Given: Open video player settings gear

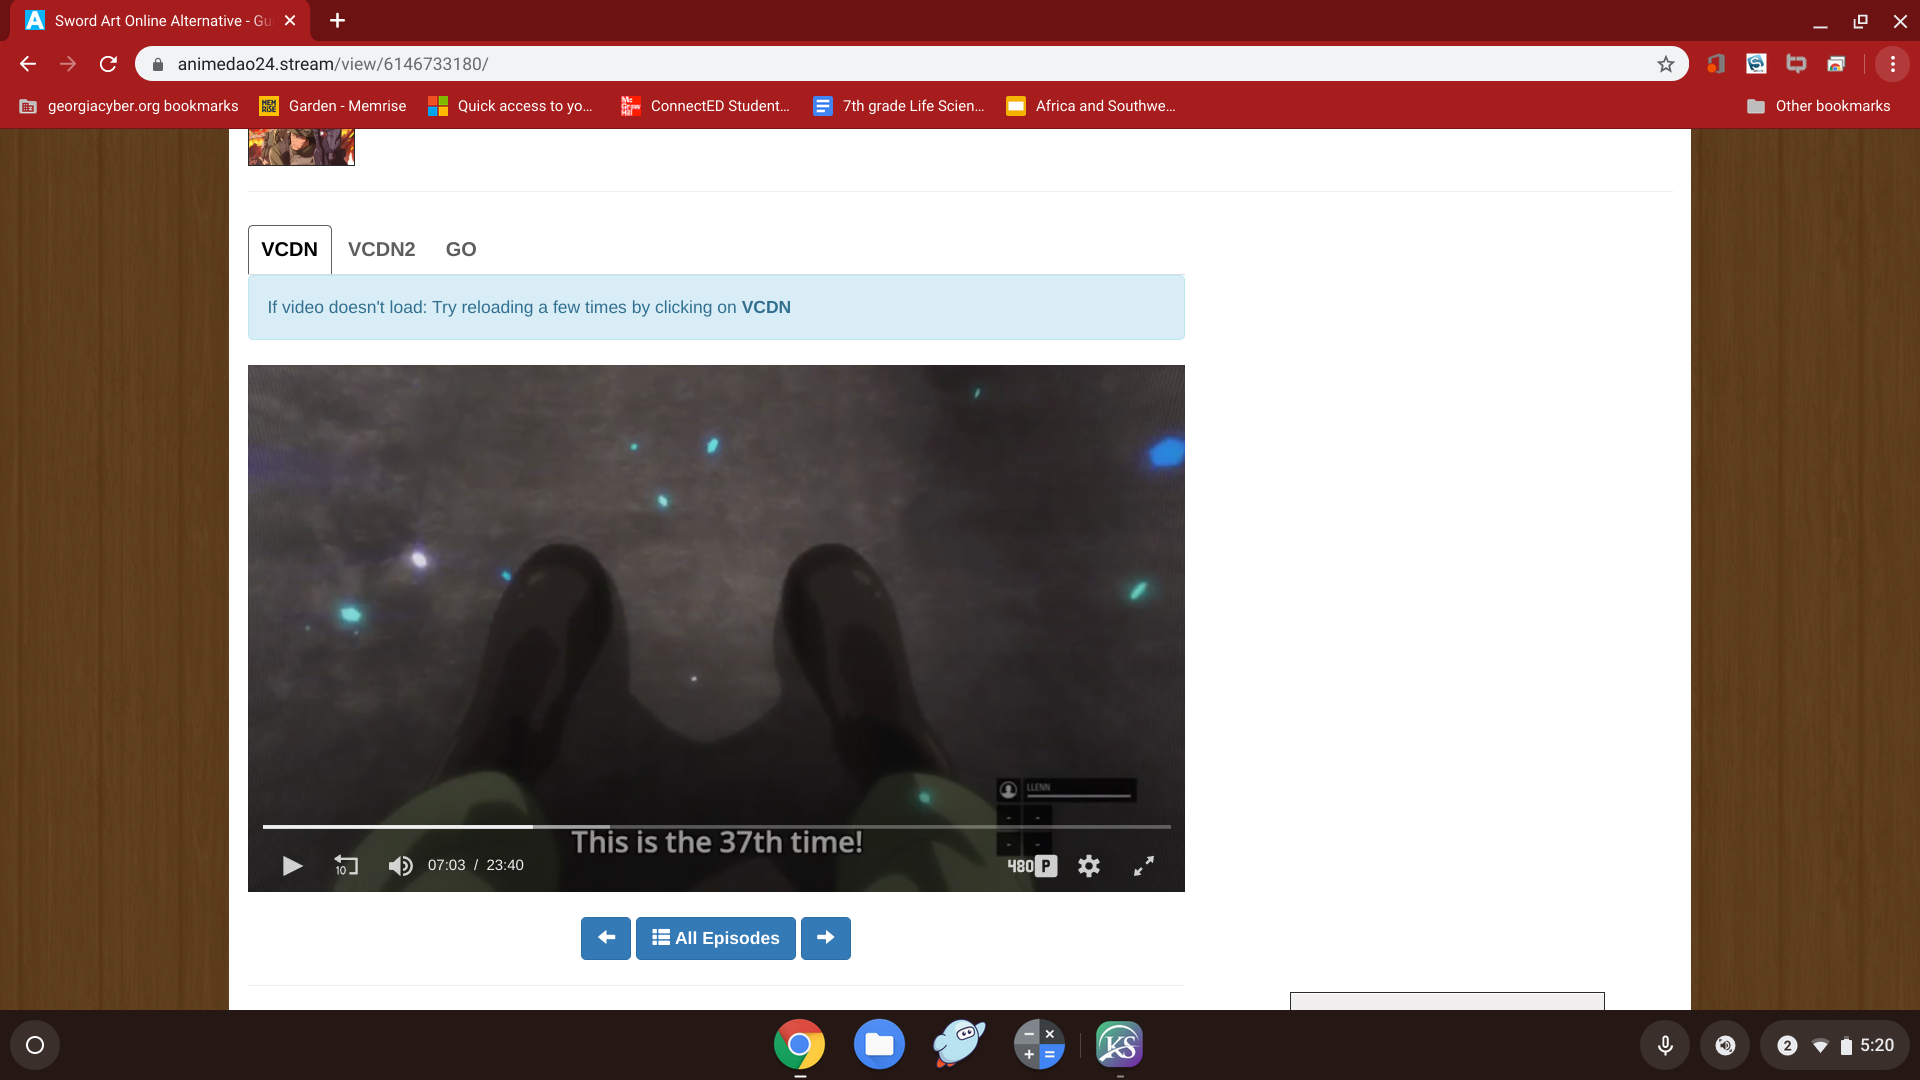Looking at the screenshot, I should [x=1089, y=866].
